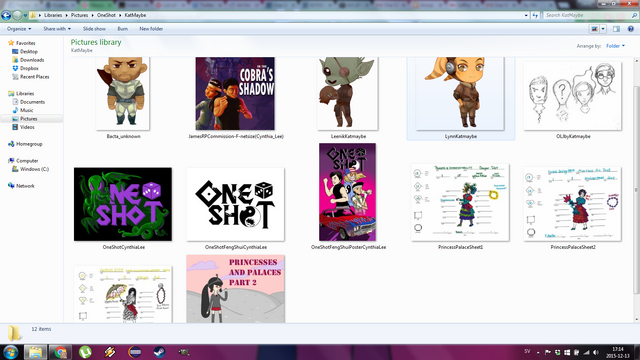Click OneShot in the address breadcrumb
The width and height of the screenshot is (640, 360).
pos(106,15)
